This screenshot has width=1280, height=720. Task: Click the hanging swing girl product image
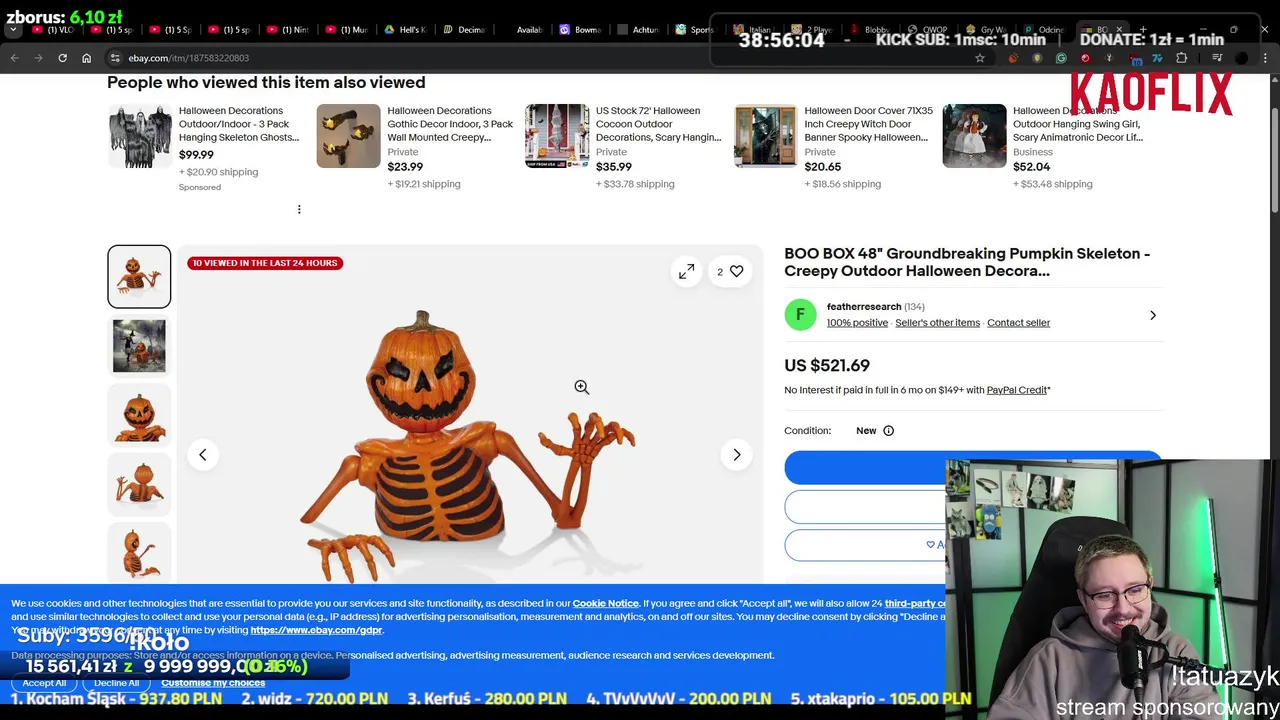pos(975,136)
